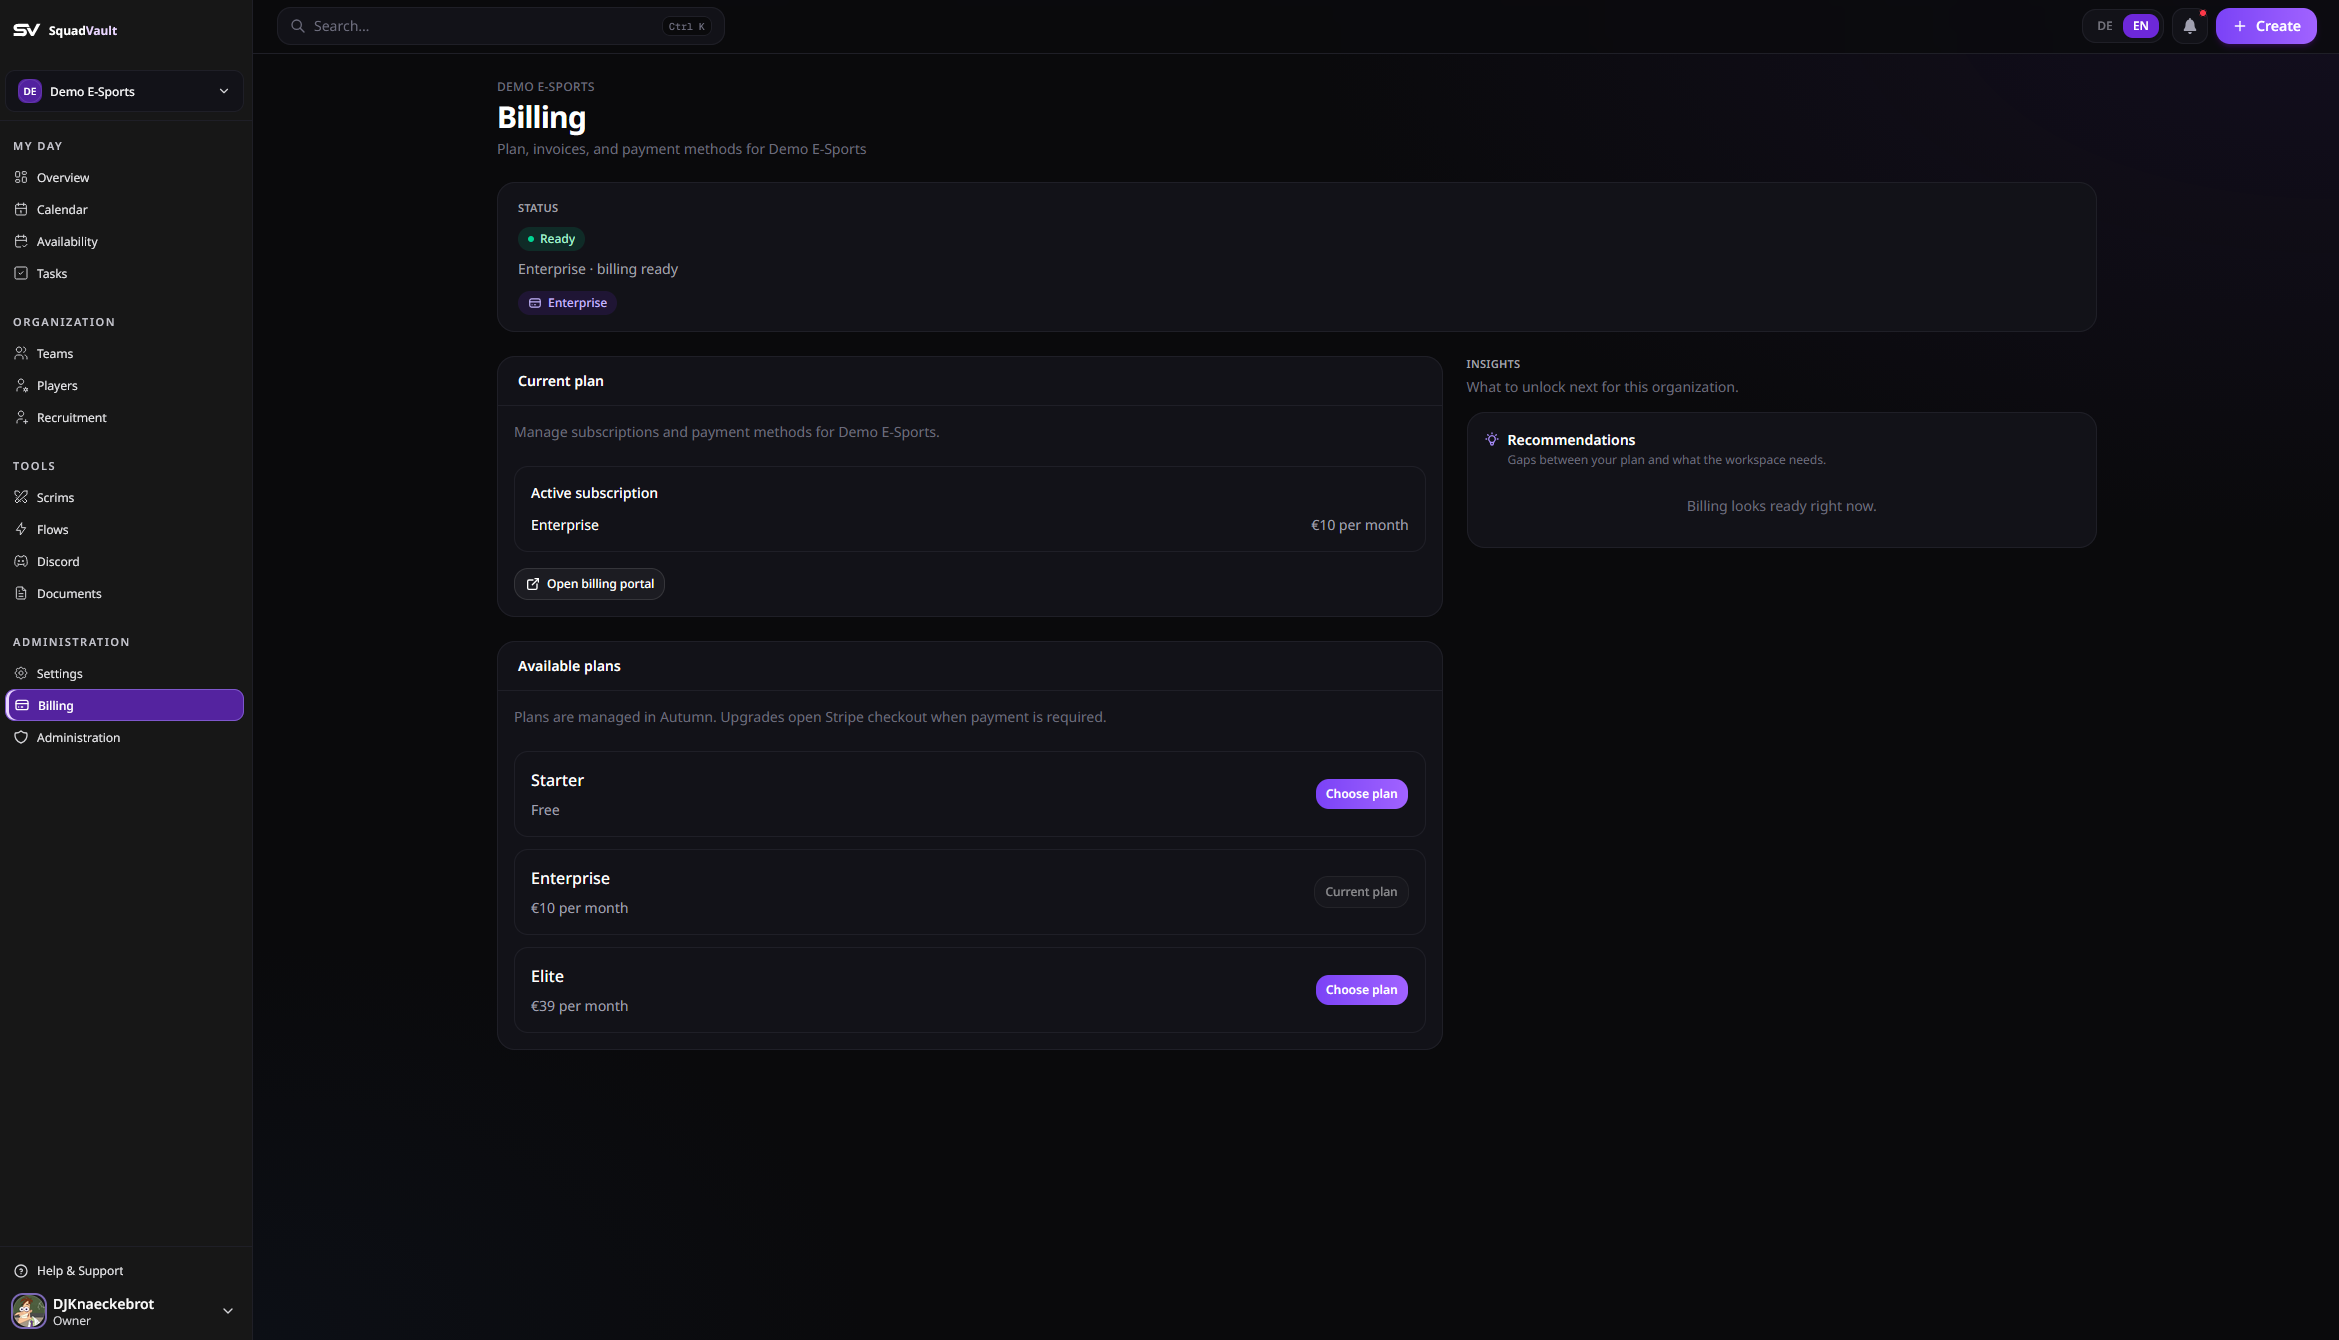This screenshot has height=1340, width=2339.
Task: Focus the Search input field
Action: (500, 26)
